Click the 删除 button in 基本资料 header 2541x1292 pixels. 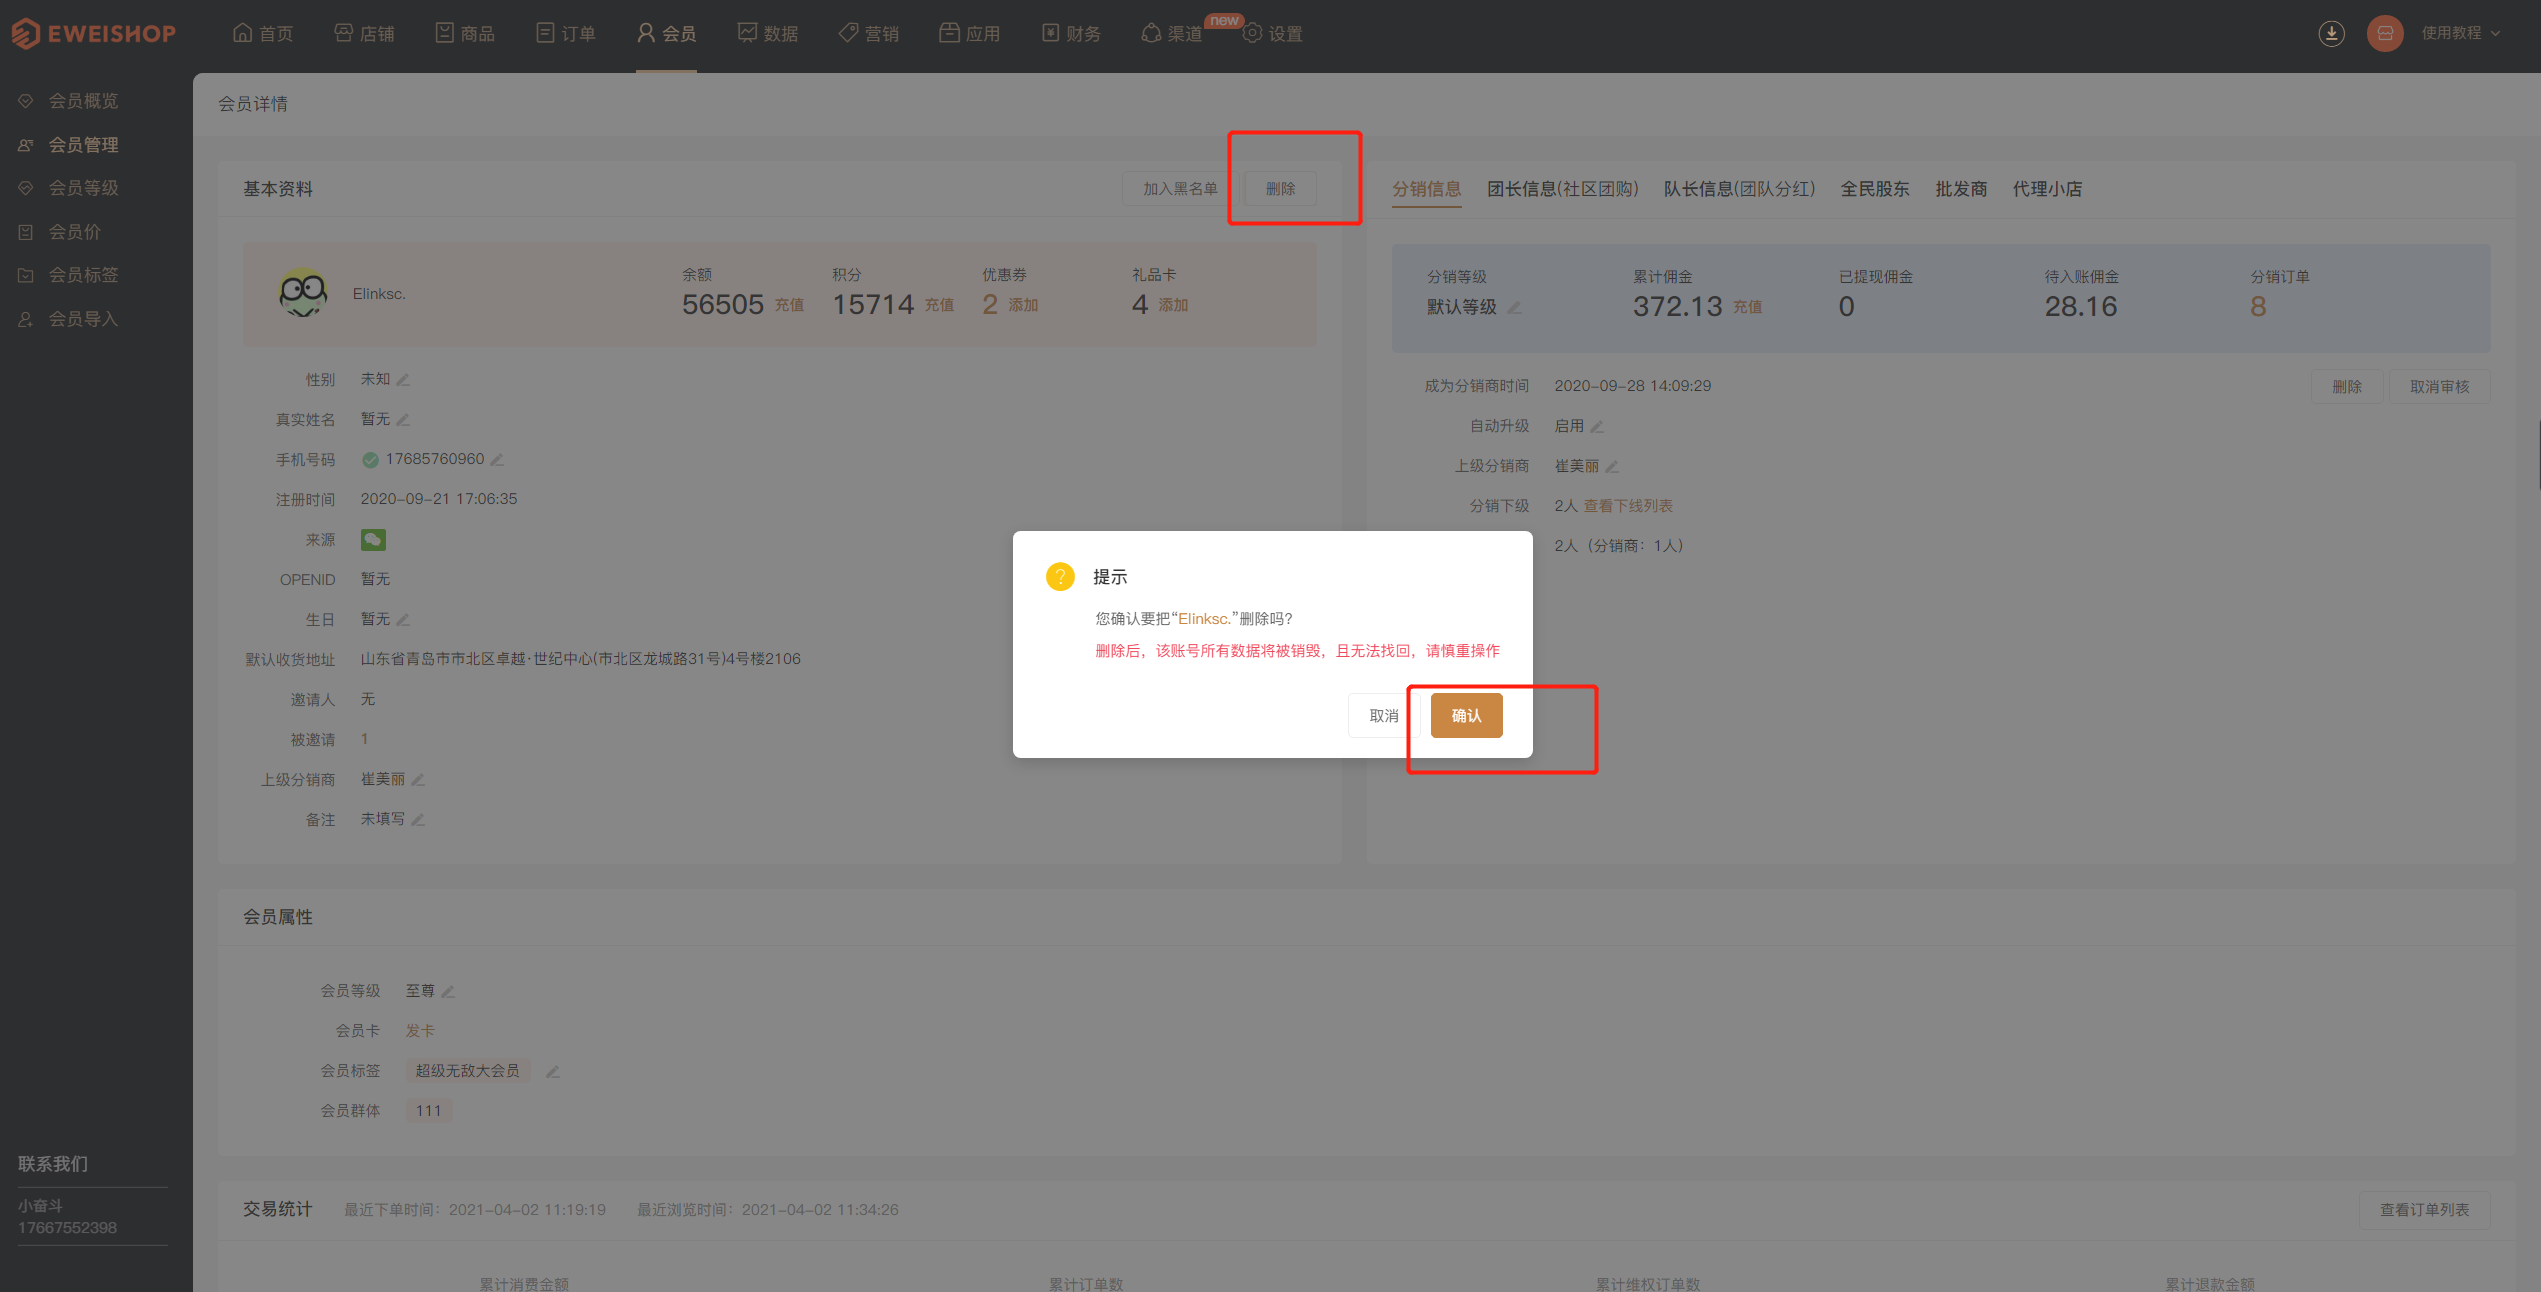click(1280, 188)
